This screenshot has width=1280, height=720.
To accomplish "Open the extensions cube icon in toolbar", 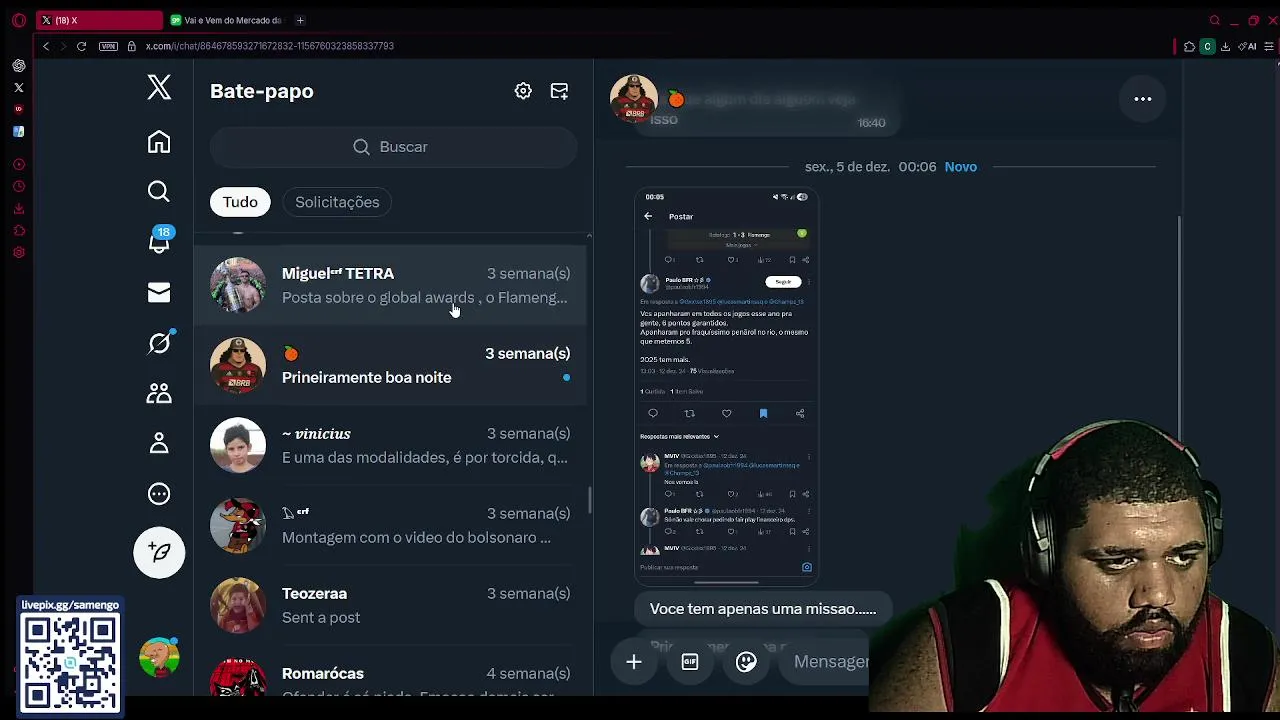I will pyautogui.click(x=1189, y=46).
